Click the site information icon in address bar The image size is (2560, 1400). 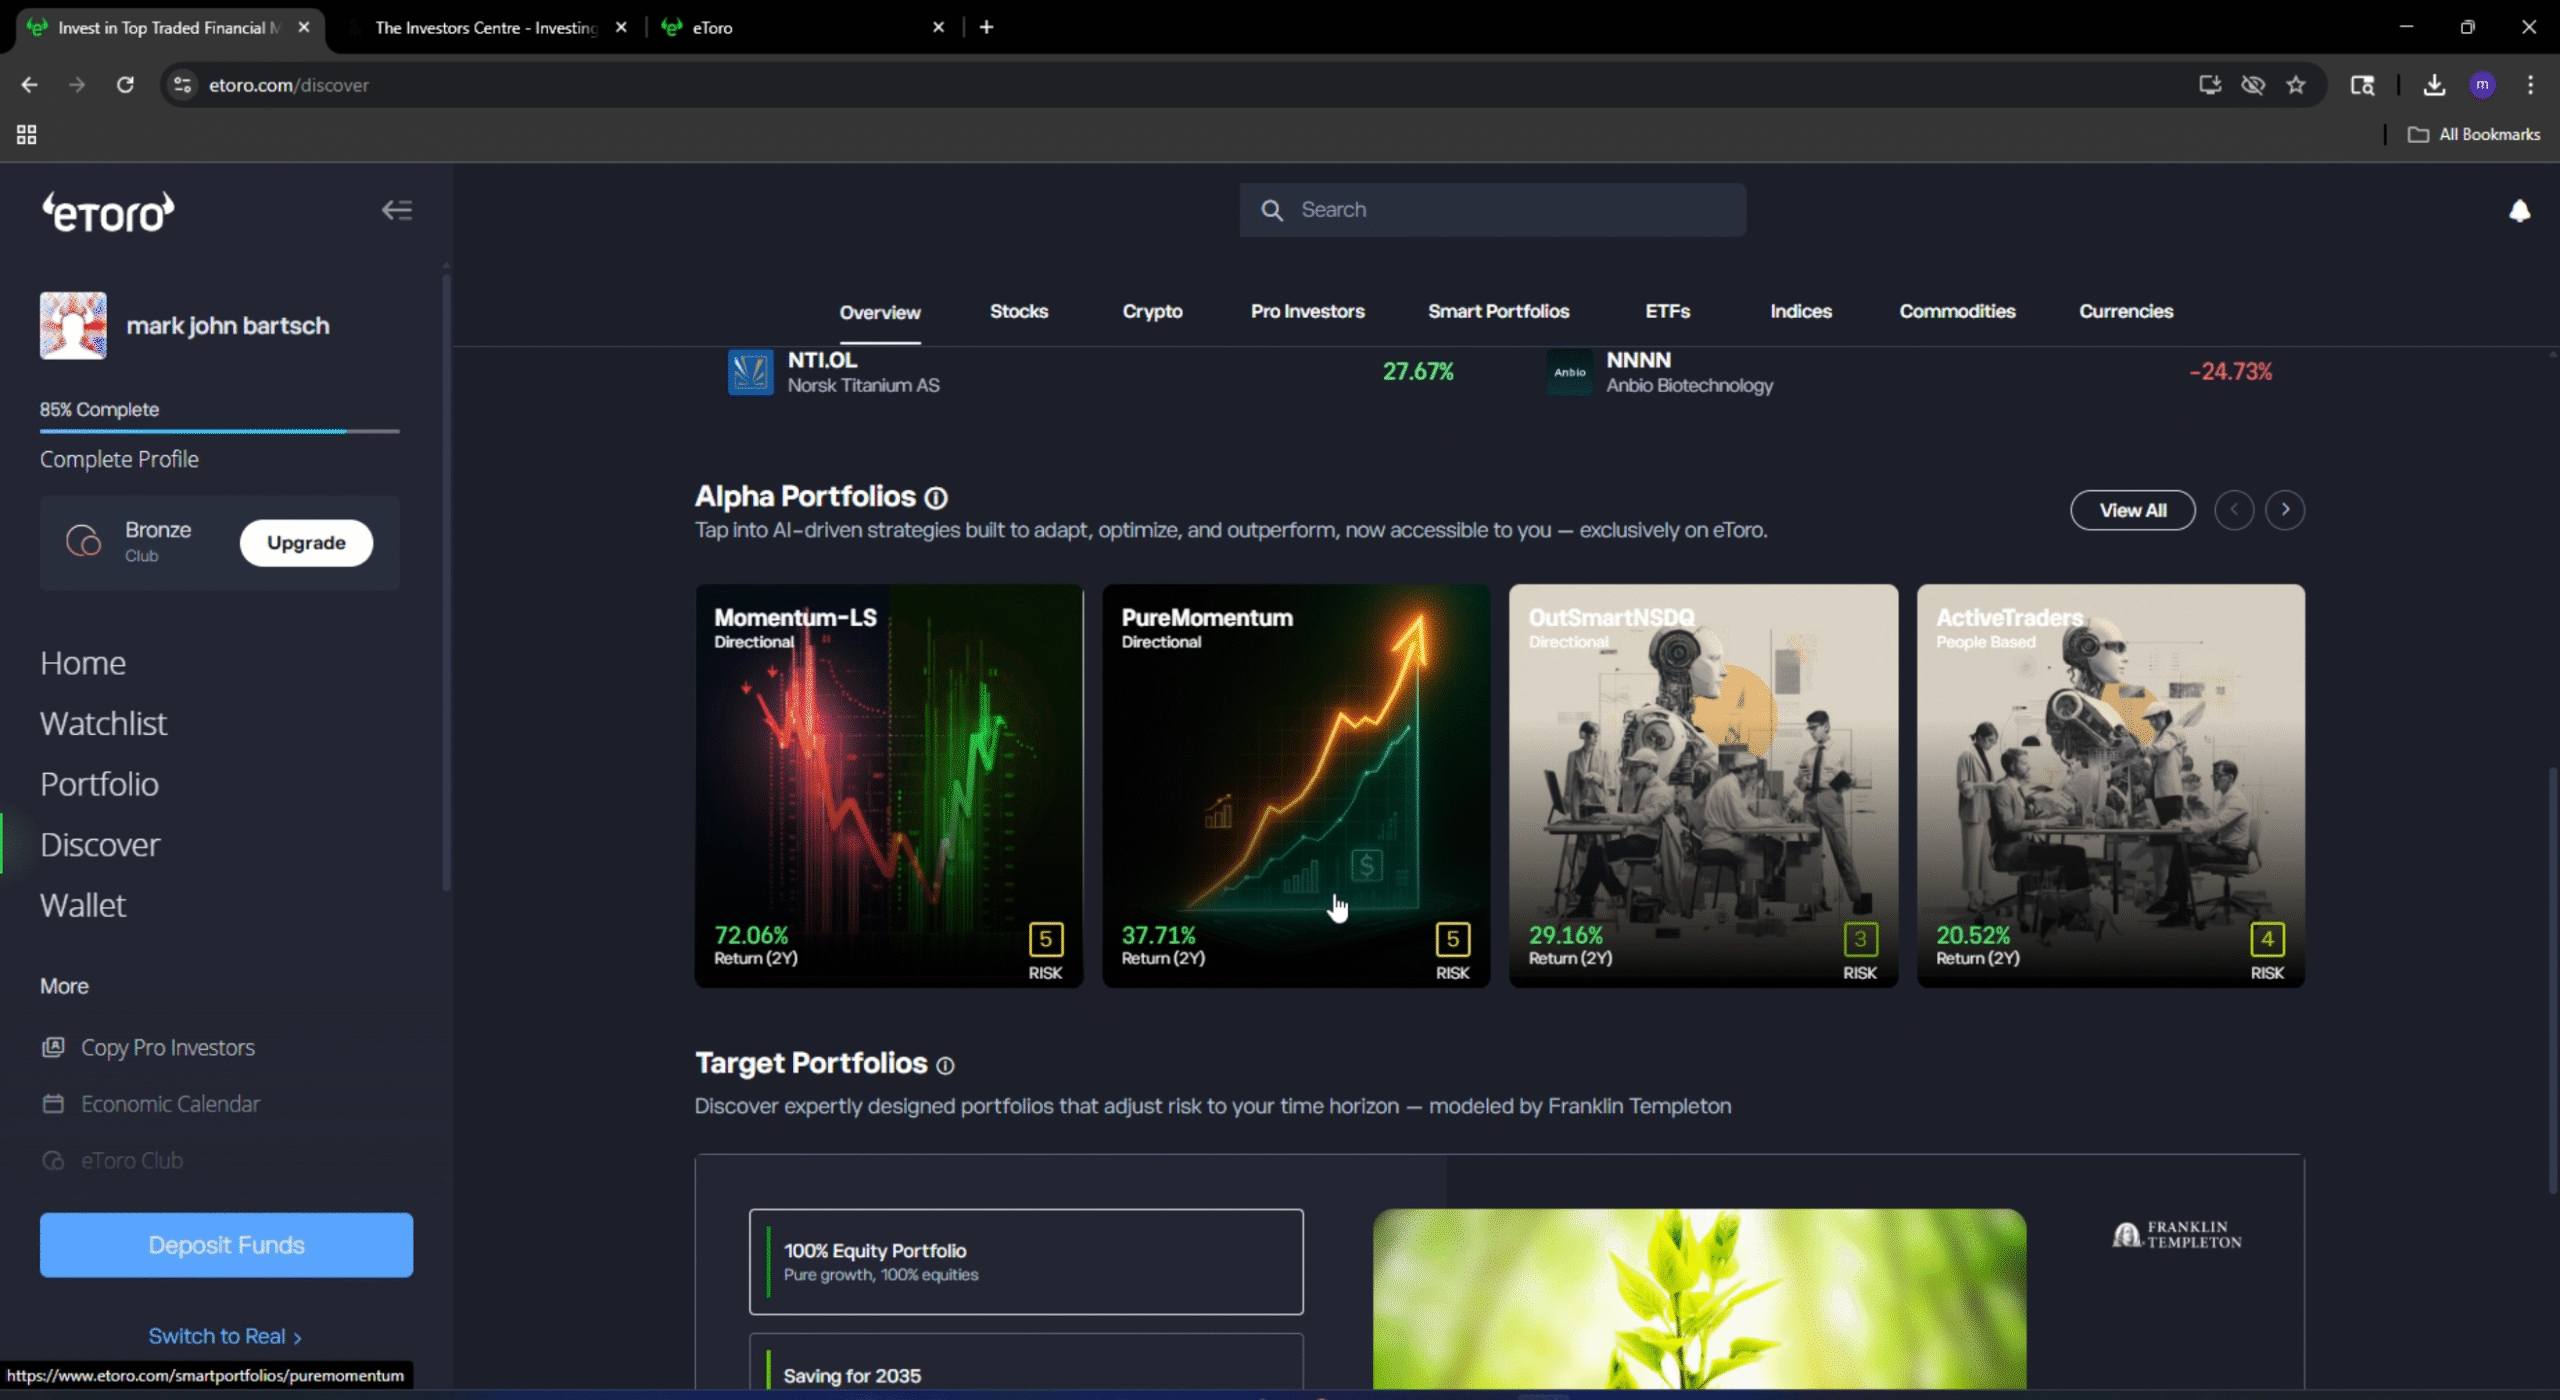(x=182, y=85)
